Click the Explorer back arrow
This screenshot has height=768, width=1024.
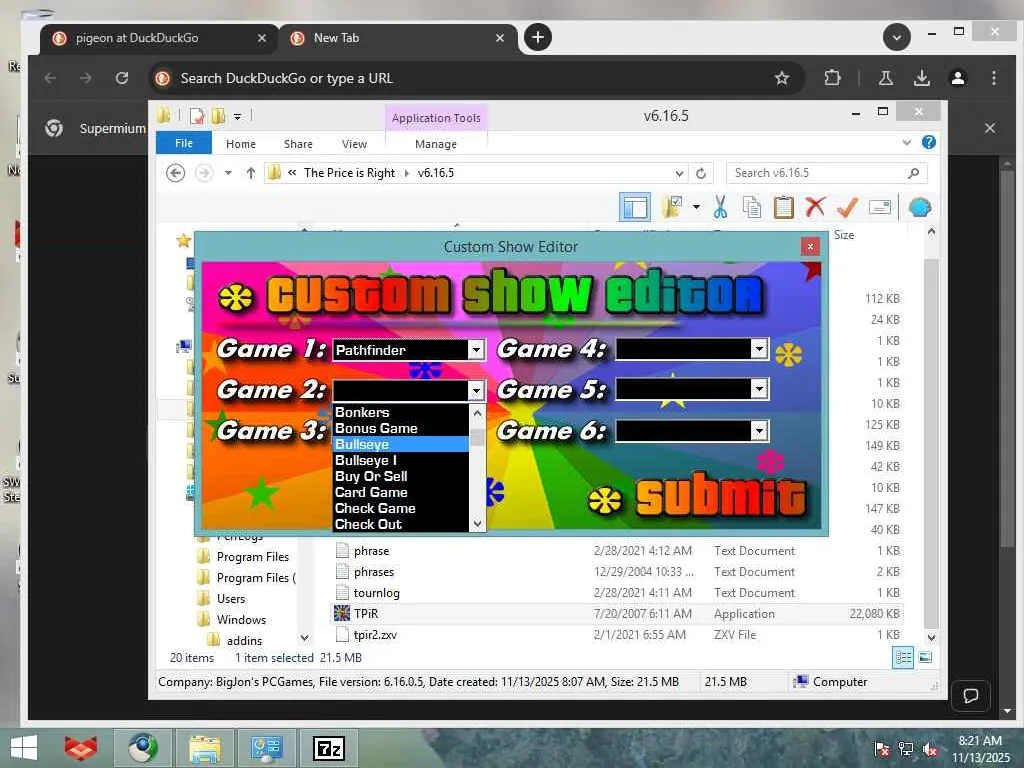pos(175,173)
